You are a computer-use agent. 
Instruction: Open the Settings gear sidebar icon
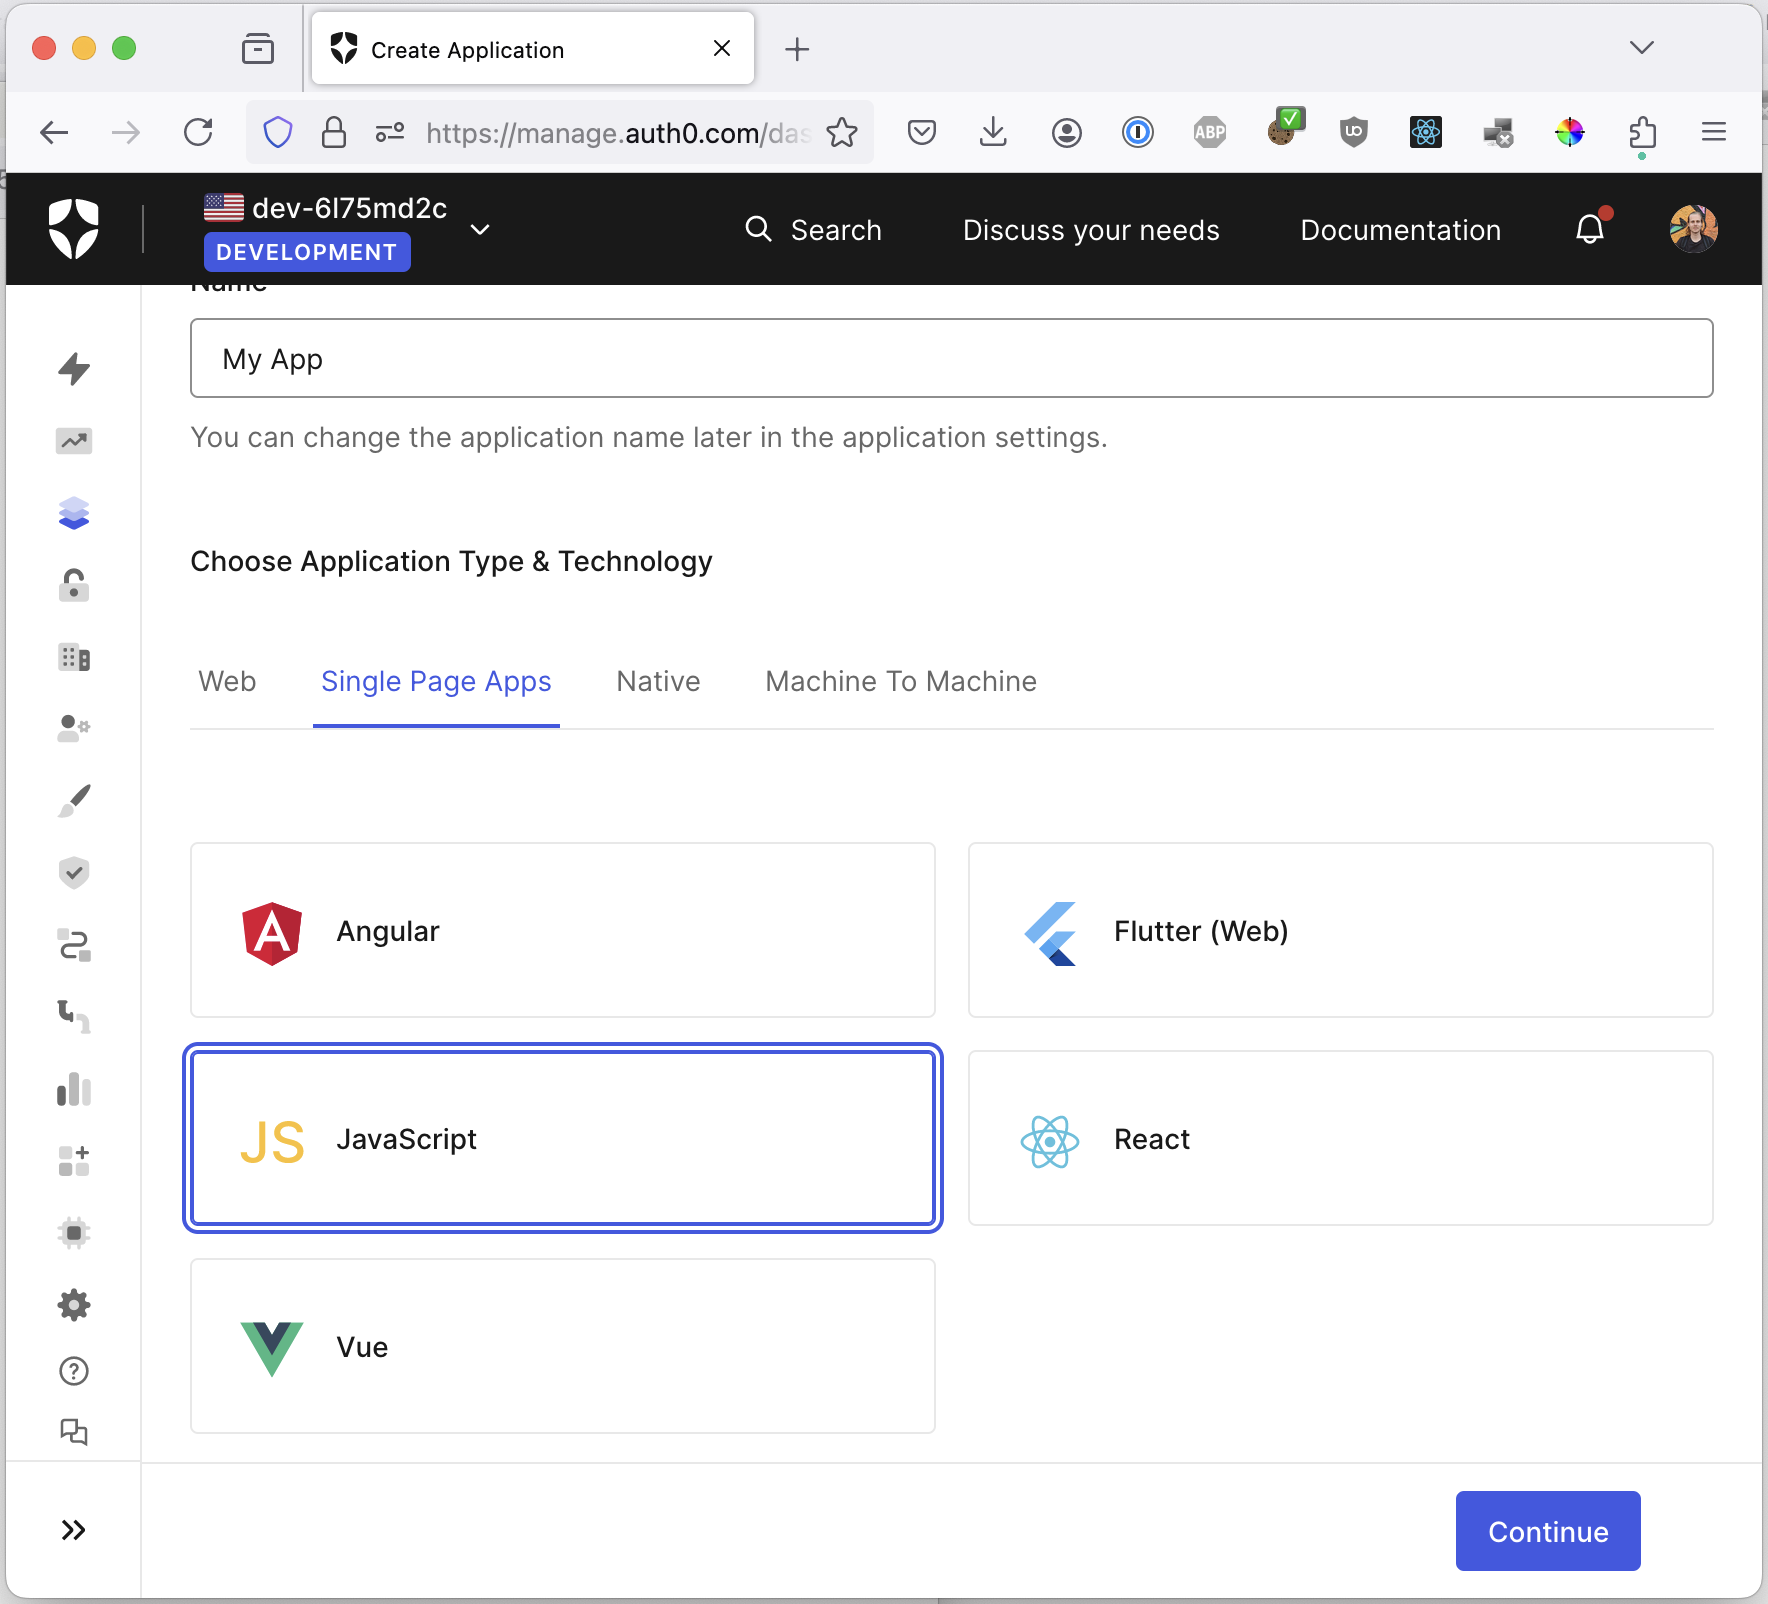click(74, 1305)
